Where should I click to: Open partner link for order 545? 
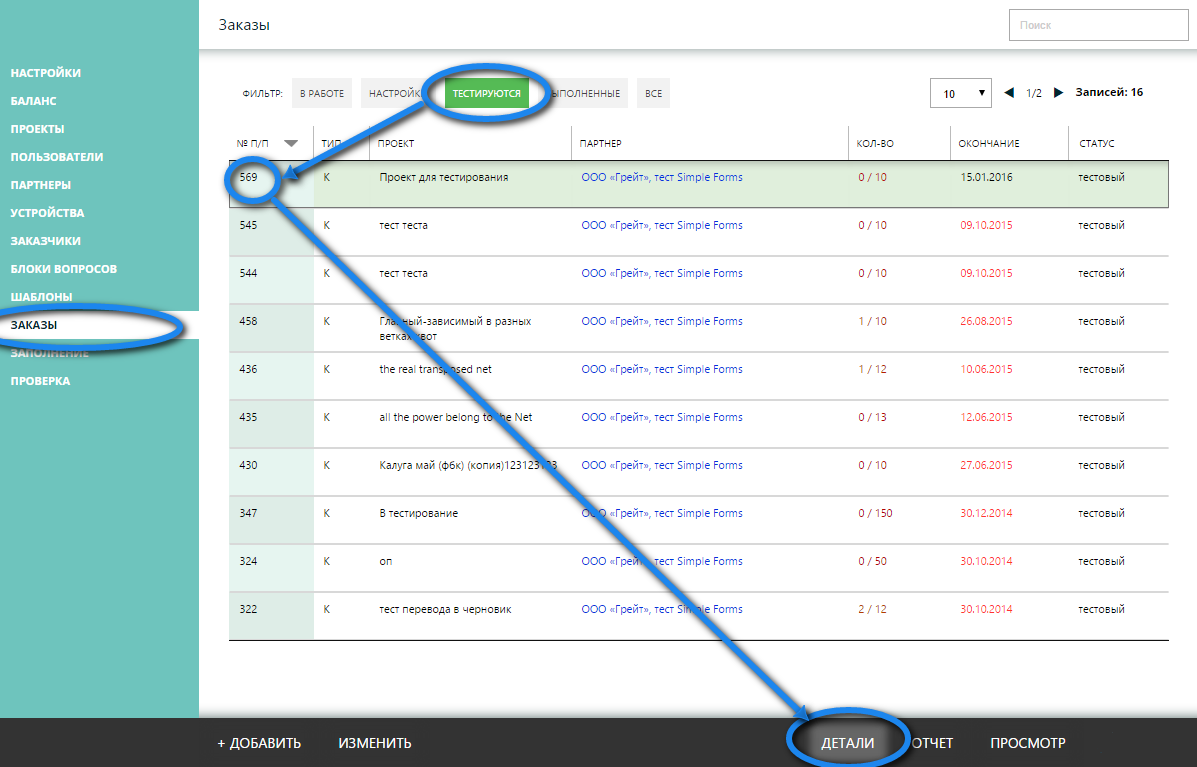coord(661,225)
